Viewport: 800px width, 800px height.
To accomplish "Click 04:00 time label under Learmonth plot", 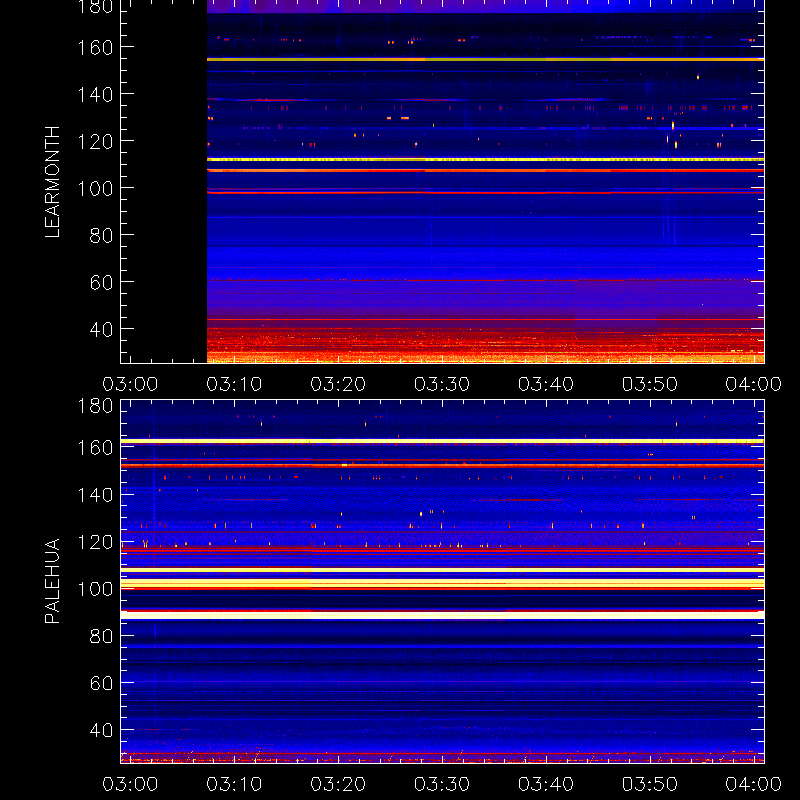I will coord(754,384).
